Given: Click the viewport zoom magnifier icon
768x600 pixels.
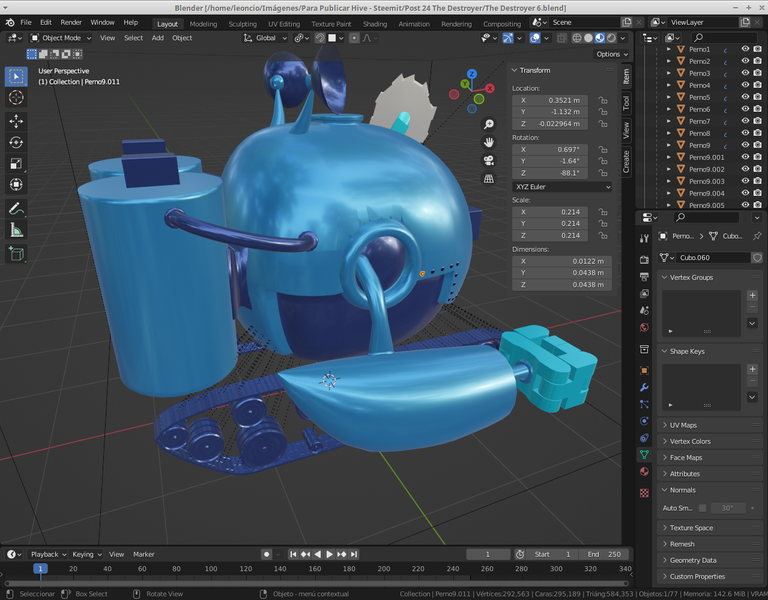Looking at the screenshot, I should (488, 124).
